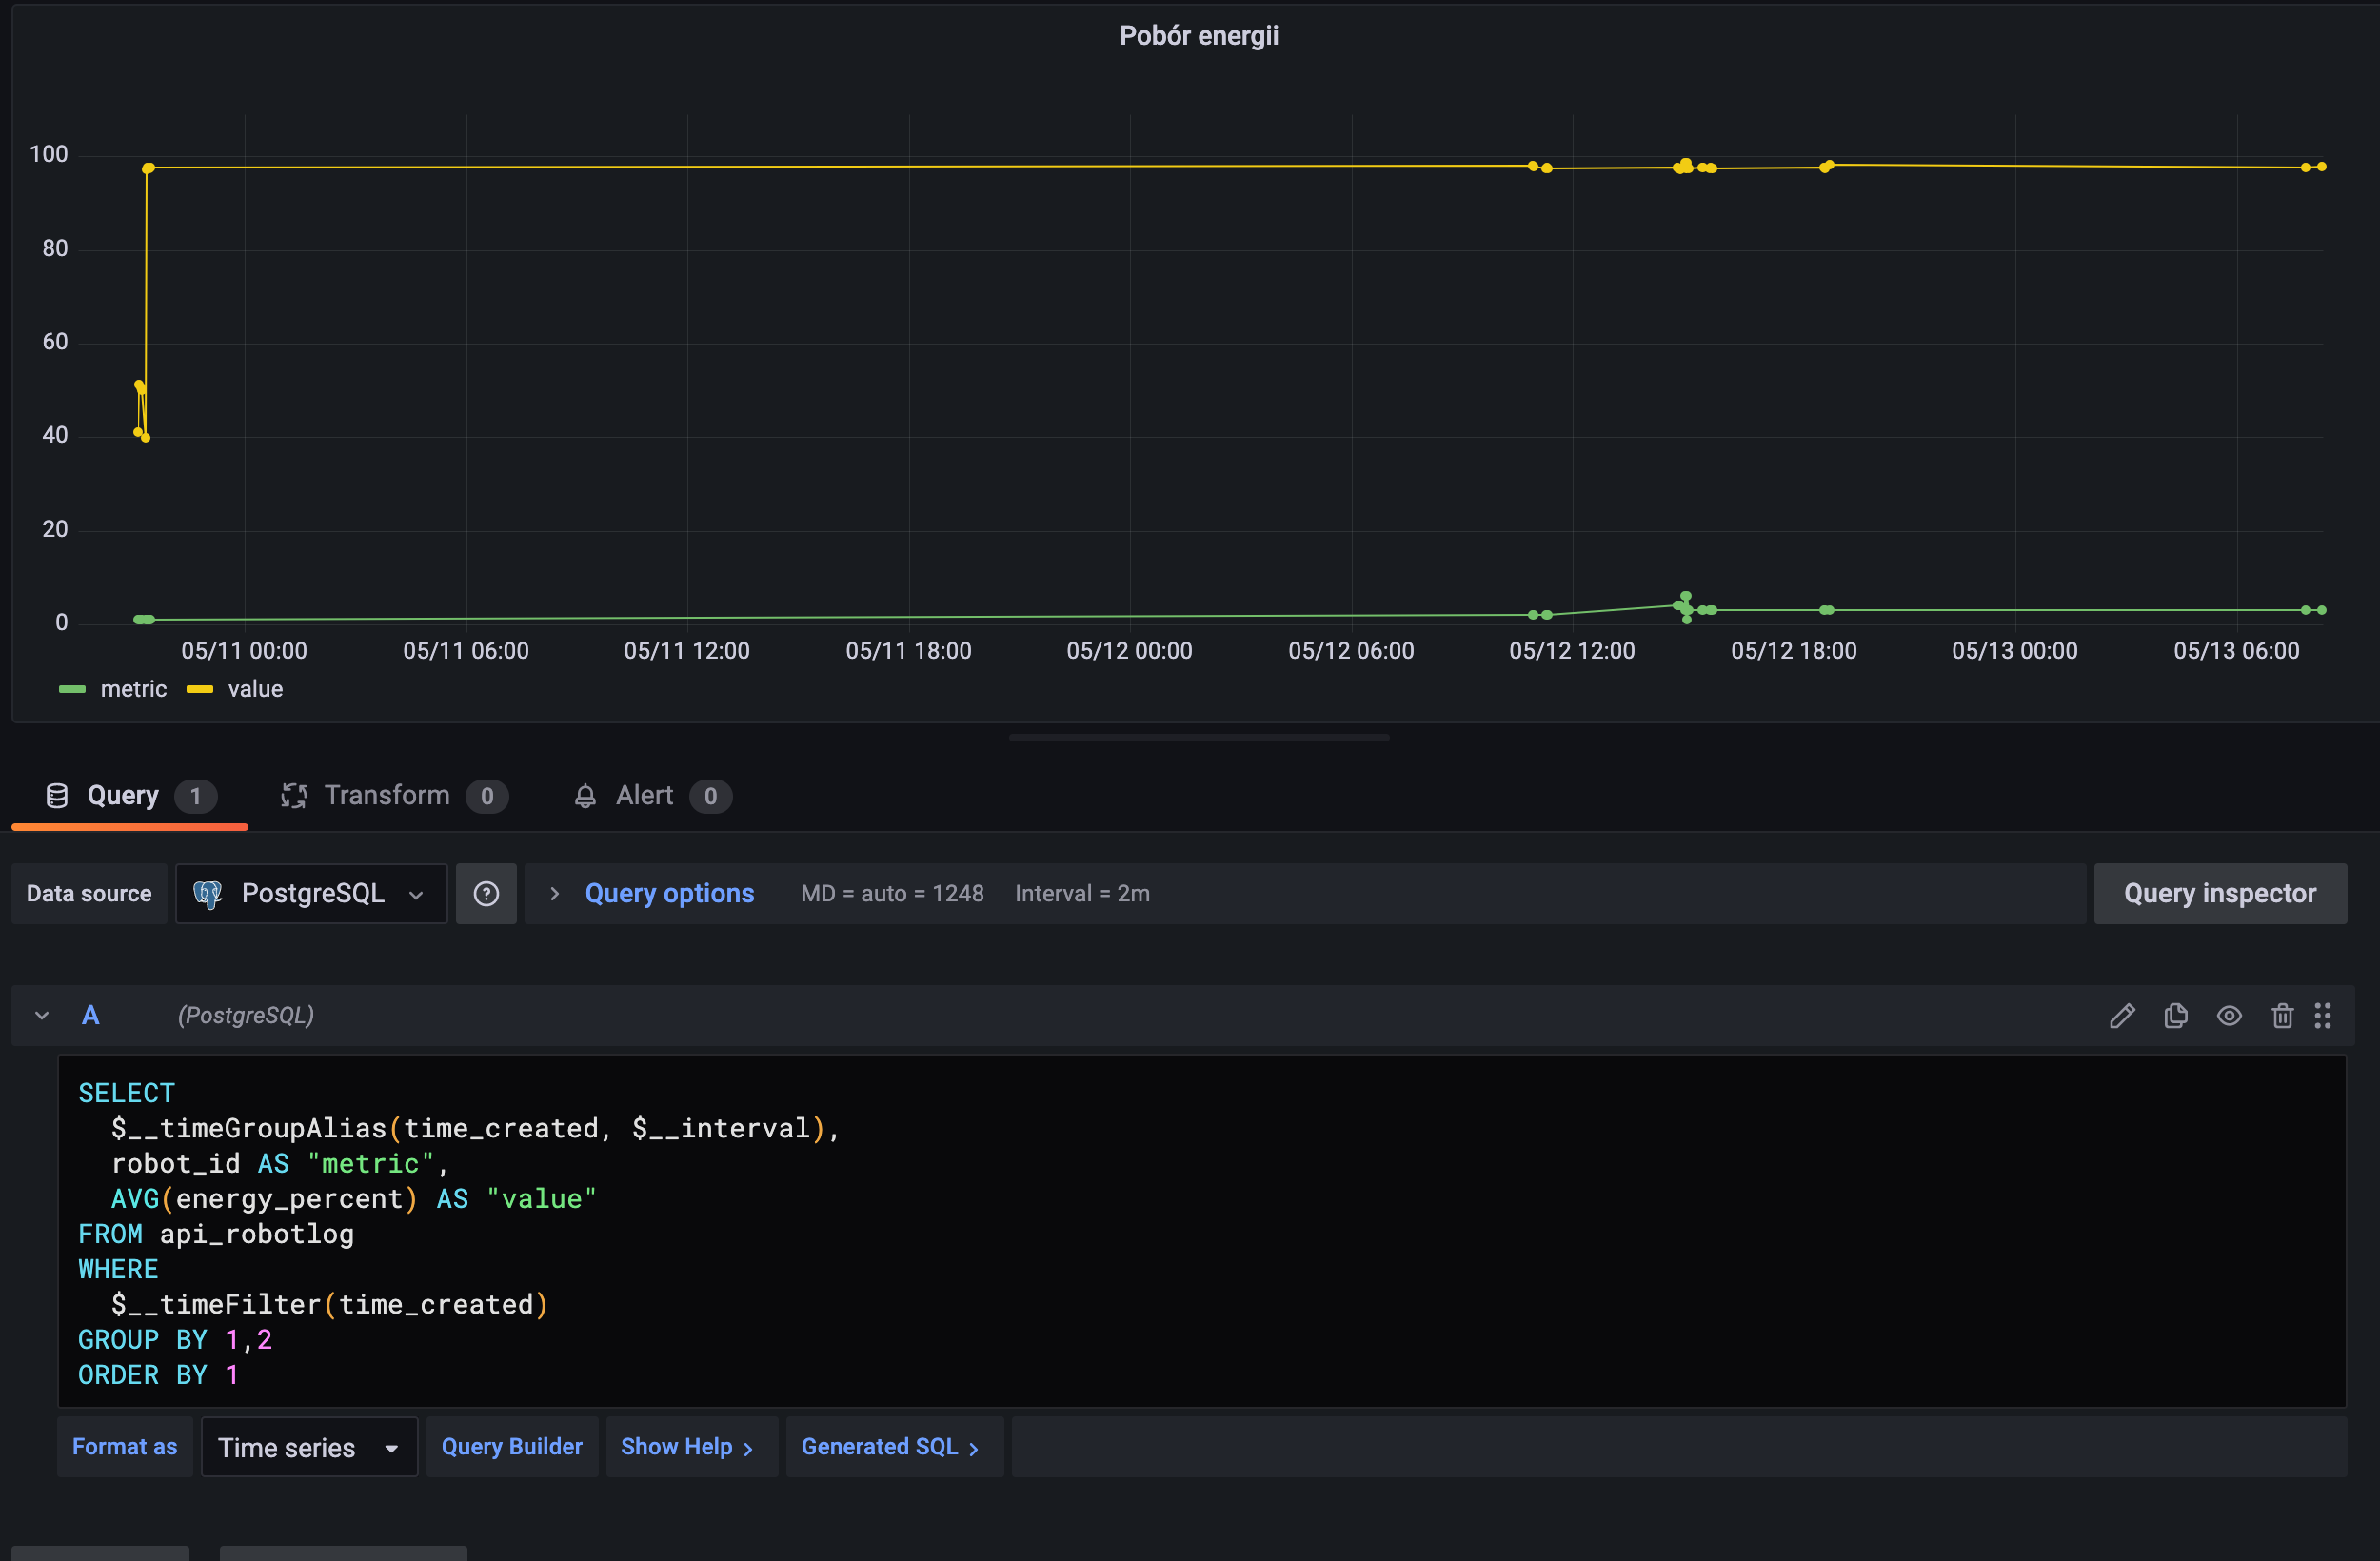This screenshot has height=1561, width=2380.
Task: Click the drag handle dots on query A
Action: tap(2323, 1016)
